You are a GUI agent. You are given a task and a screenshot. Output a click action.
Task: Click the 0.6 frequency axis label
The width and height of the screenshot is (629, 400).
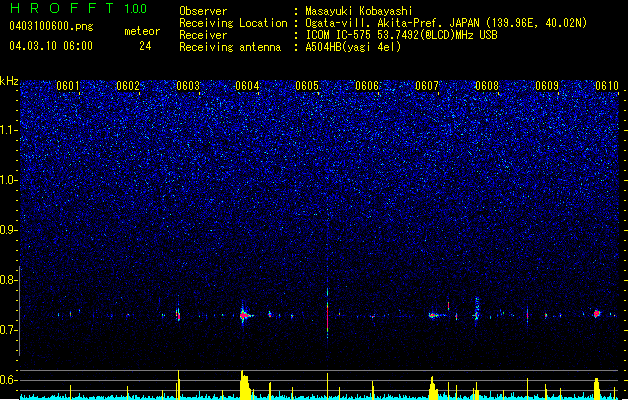click(8, 380)
